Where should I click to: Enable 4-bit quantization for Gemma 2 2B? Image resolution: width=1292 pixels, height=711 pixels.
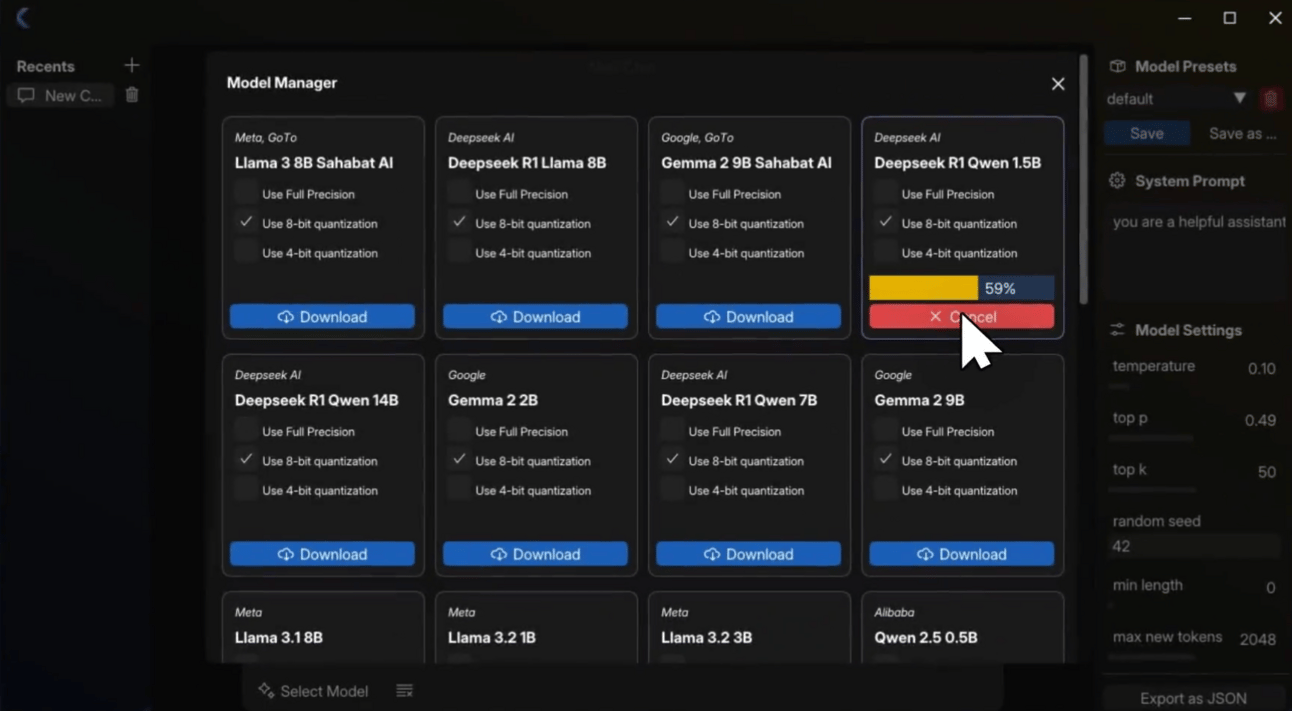(x=458, y=489)
